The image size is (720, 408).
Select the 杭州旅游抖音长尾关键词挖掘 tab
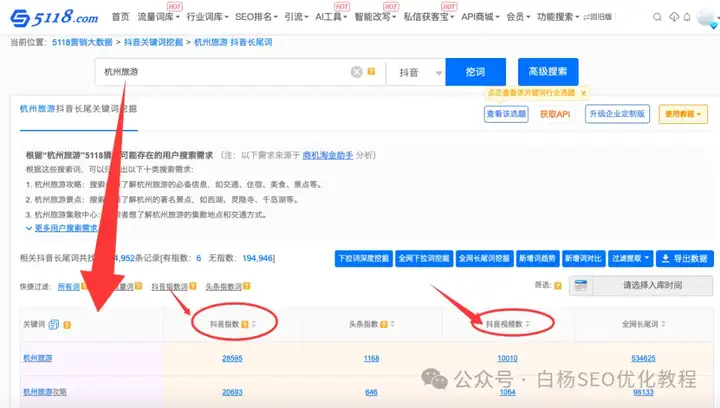click(x=79, y=109)
